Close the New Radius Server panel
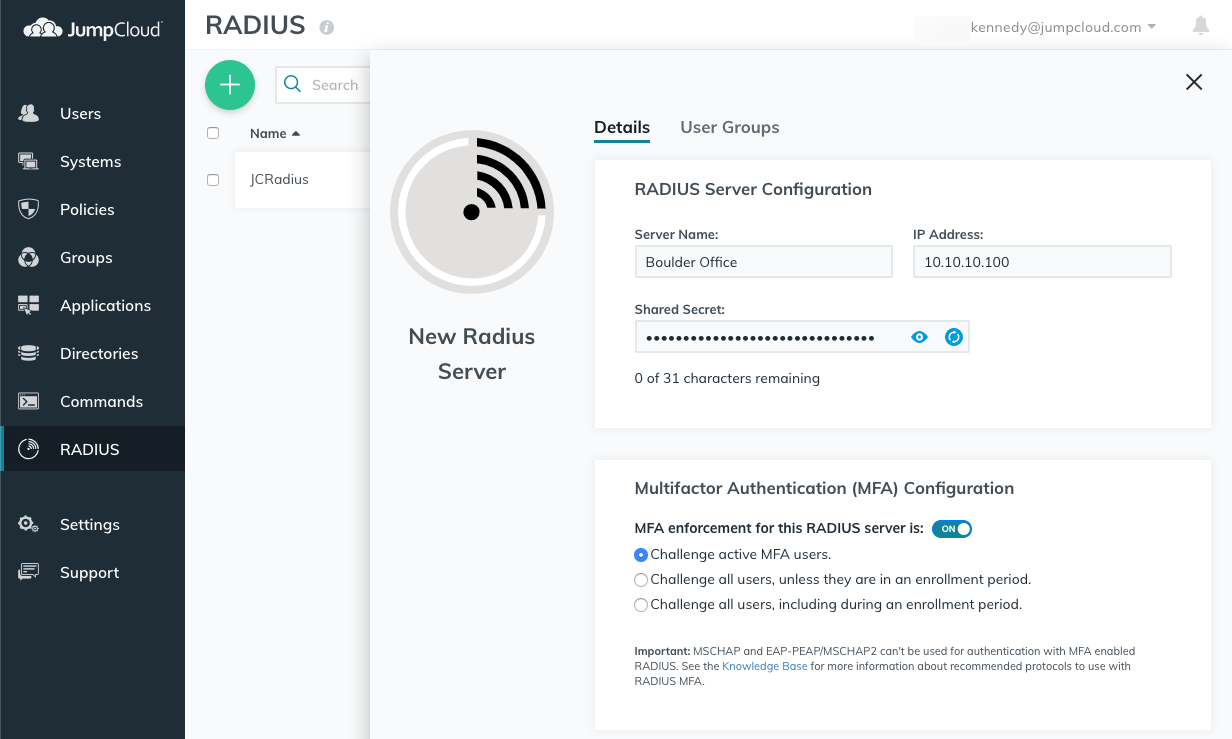The width and height of the screenshot is (1232, 739). pyautogui.click(x=1194, y=82)
